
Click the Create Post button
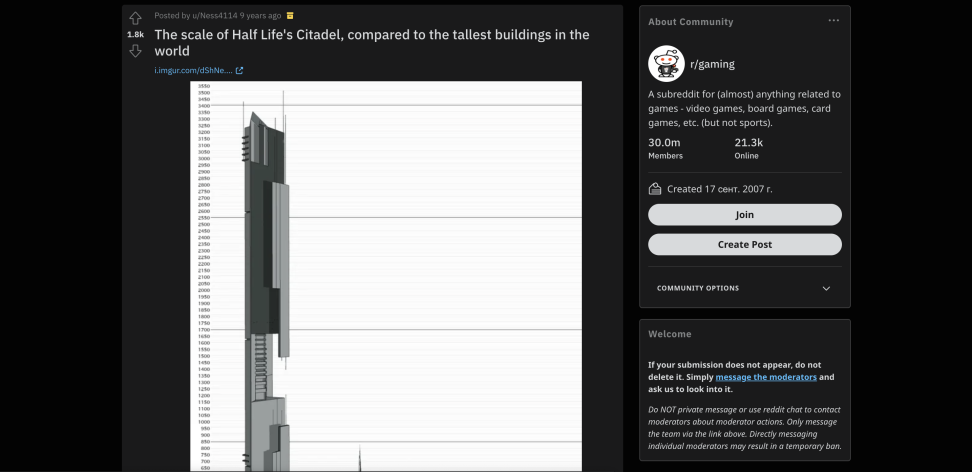tap(744, 244)
